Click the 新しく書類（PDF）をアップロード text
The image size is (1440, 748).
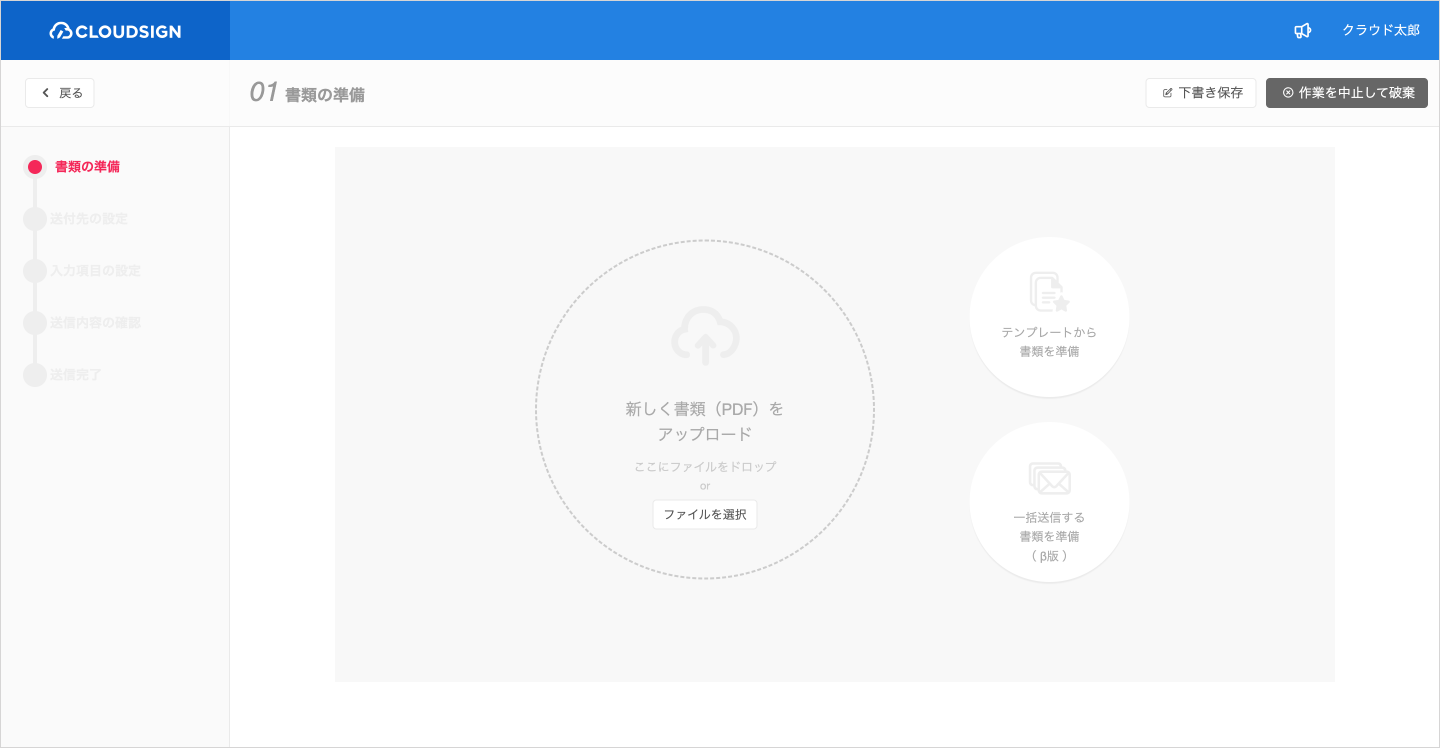pos(705,421)
